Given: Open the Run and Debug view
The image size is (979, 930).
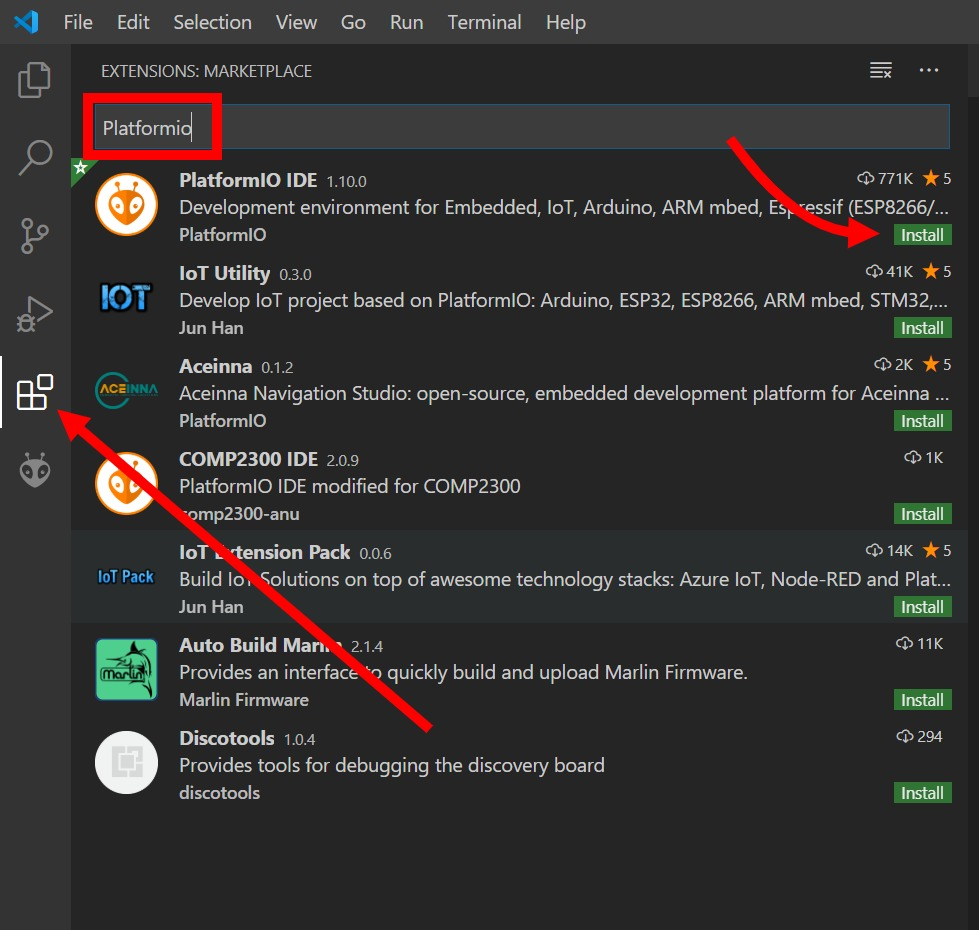Looking at the screenshot, I should (x=34, y=314).
